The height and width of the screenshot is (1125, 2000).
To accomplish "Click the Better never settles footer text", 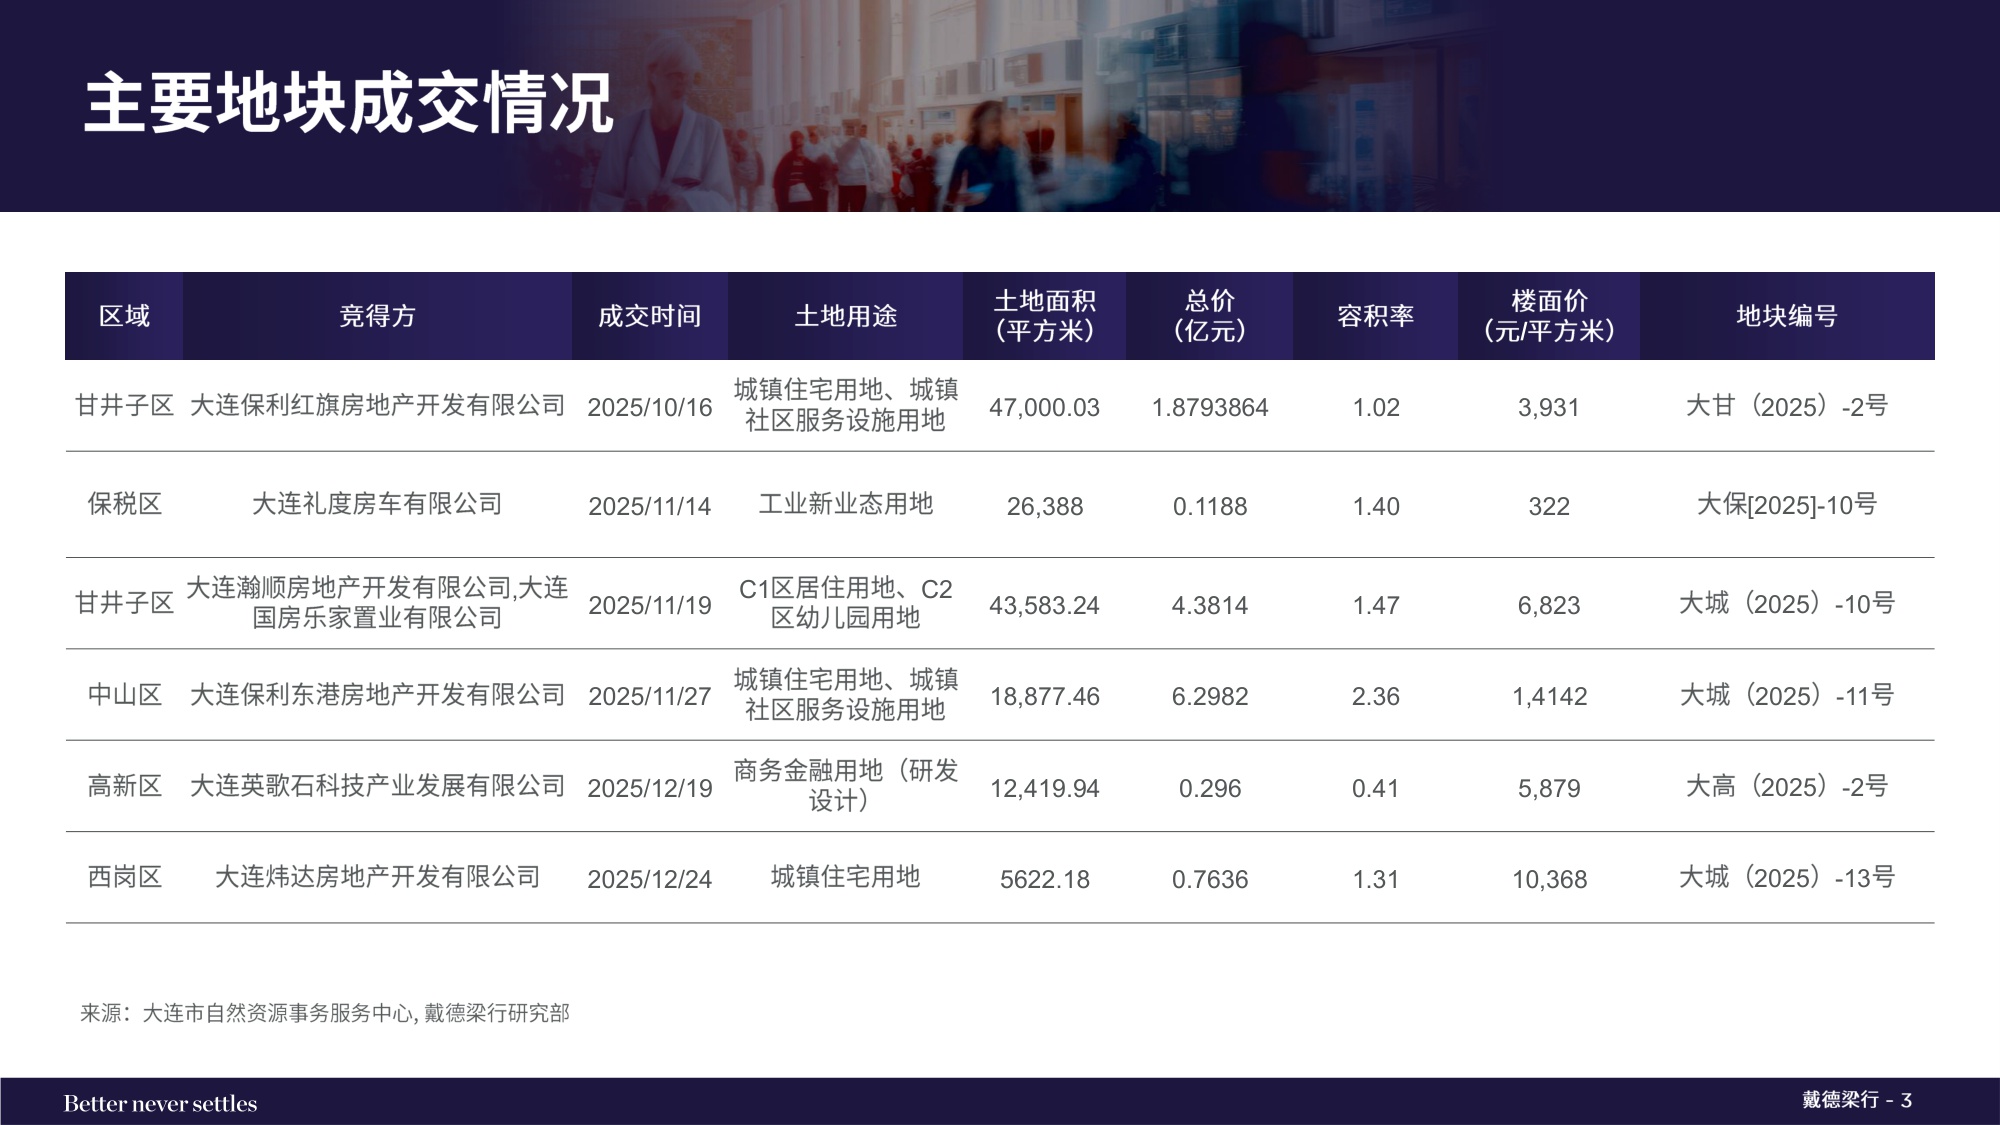I will coord(161,1103).
